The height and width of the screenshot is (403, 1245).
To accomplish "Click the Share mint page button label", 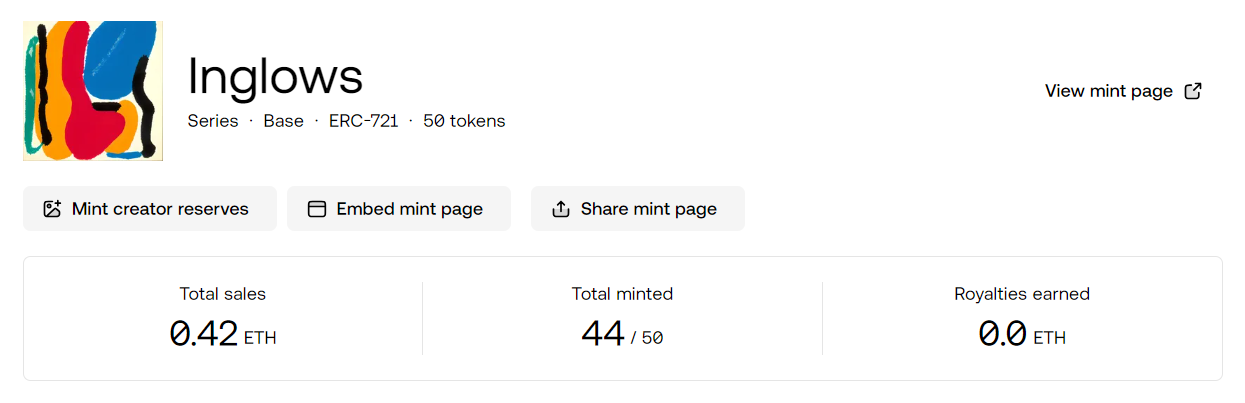I will pos(649,209).
